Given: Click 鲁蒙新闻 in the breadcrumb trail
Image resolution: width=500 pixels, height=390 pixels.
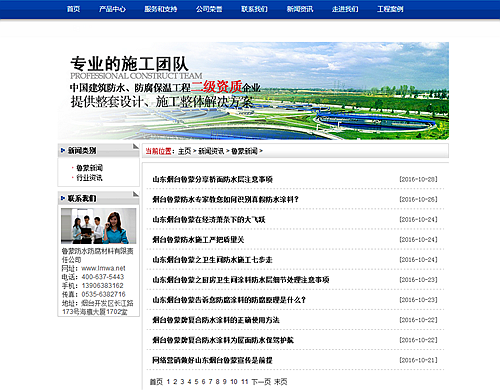Looking at the screenshot, I should (244, 151).
